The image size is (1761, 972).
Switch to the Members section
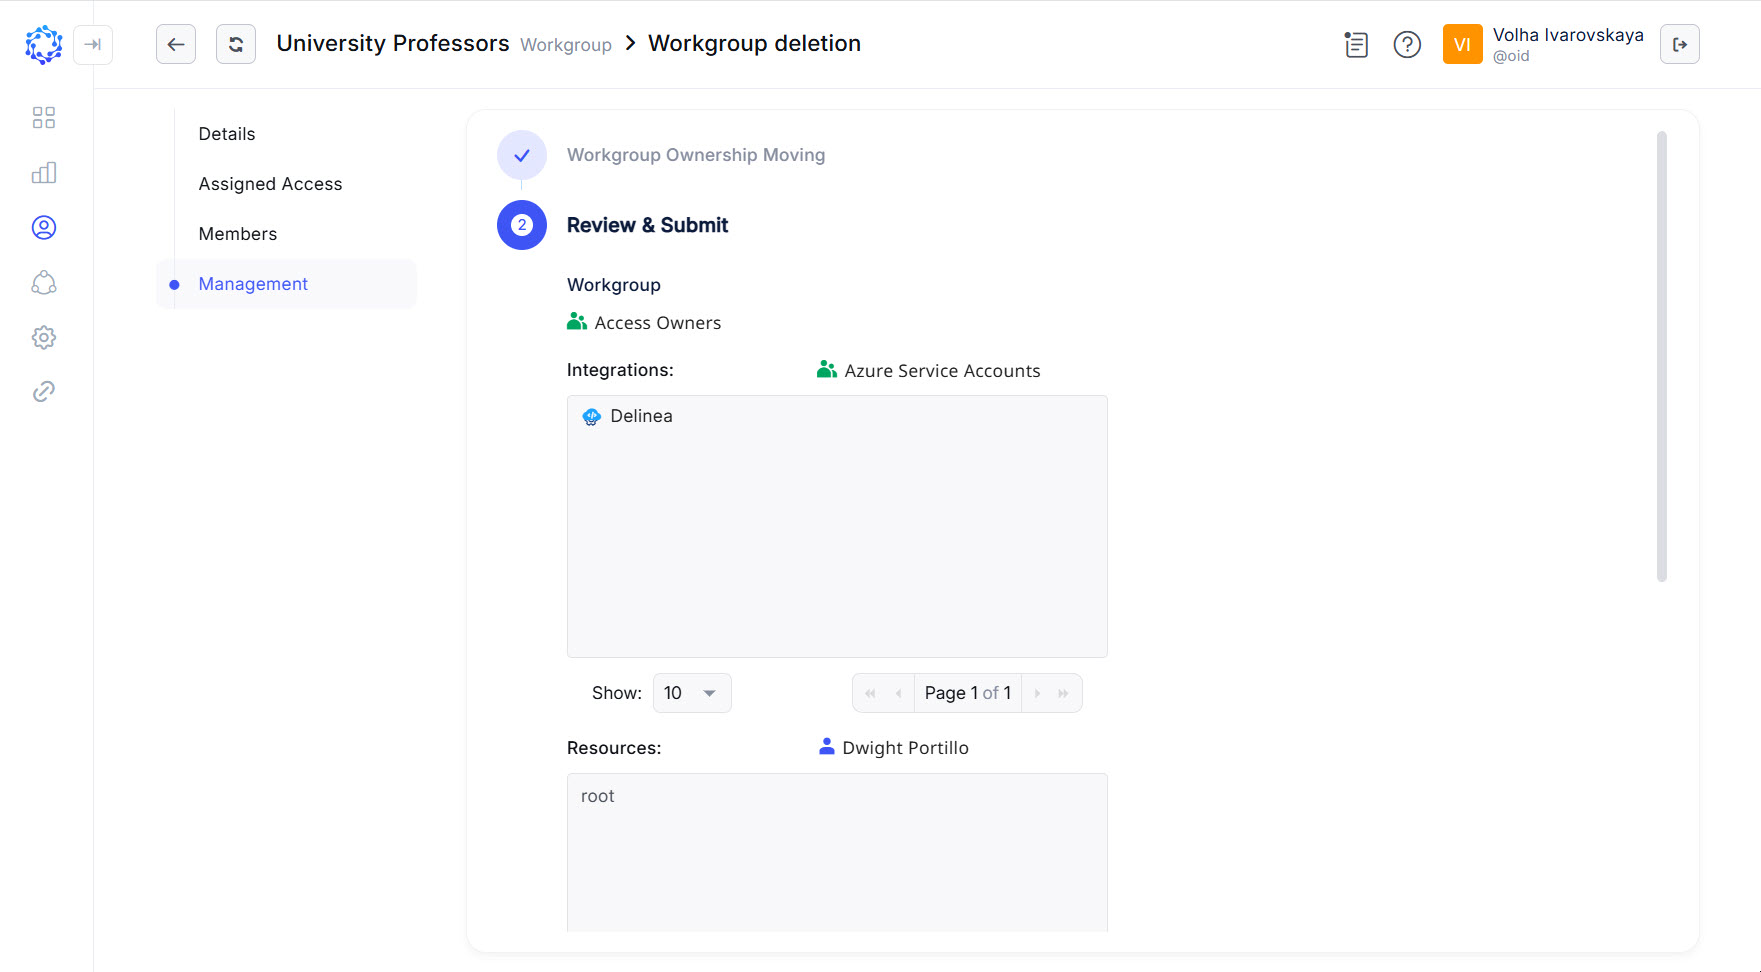point(238,233)
